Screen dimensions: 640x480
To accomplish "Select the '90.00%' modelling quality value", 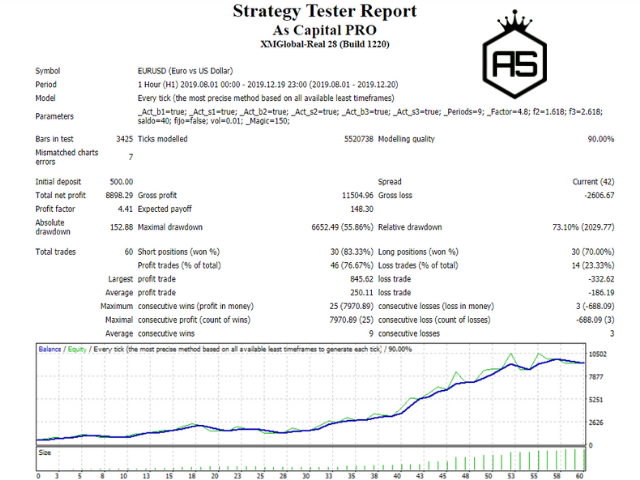I will 601,139.
